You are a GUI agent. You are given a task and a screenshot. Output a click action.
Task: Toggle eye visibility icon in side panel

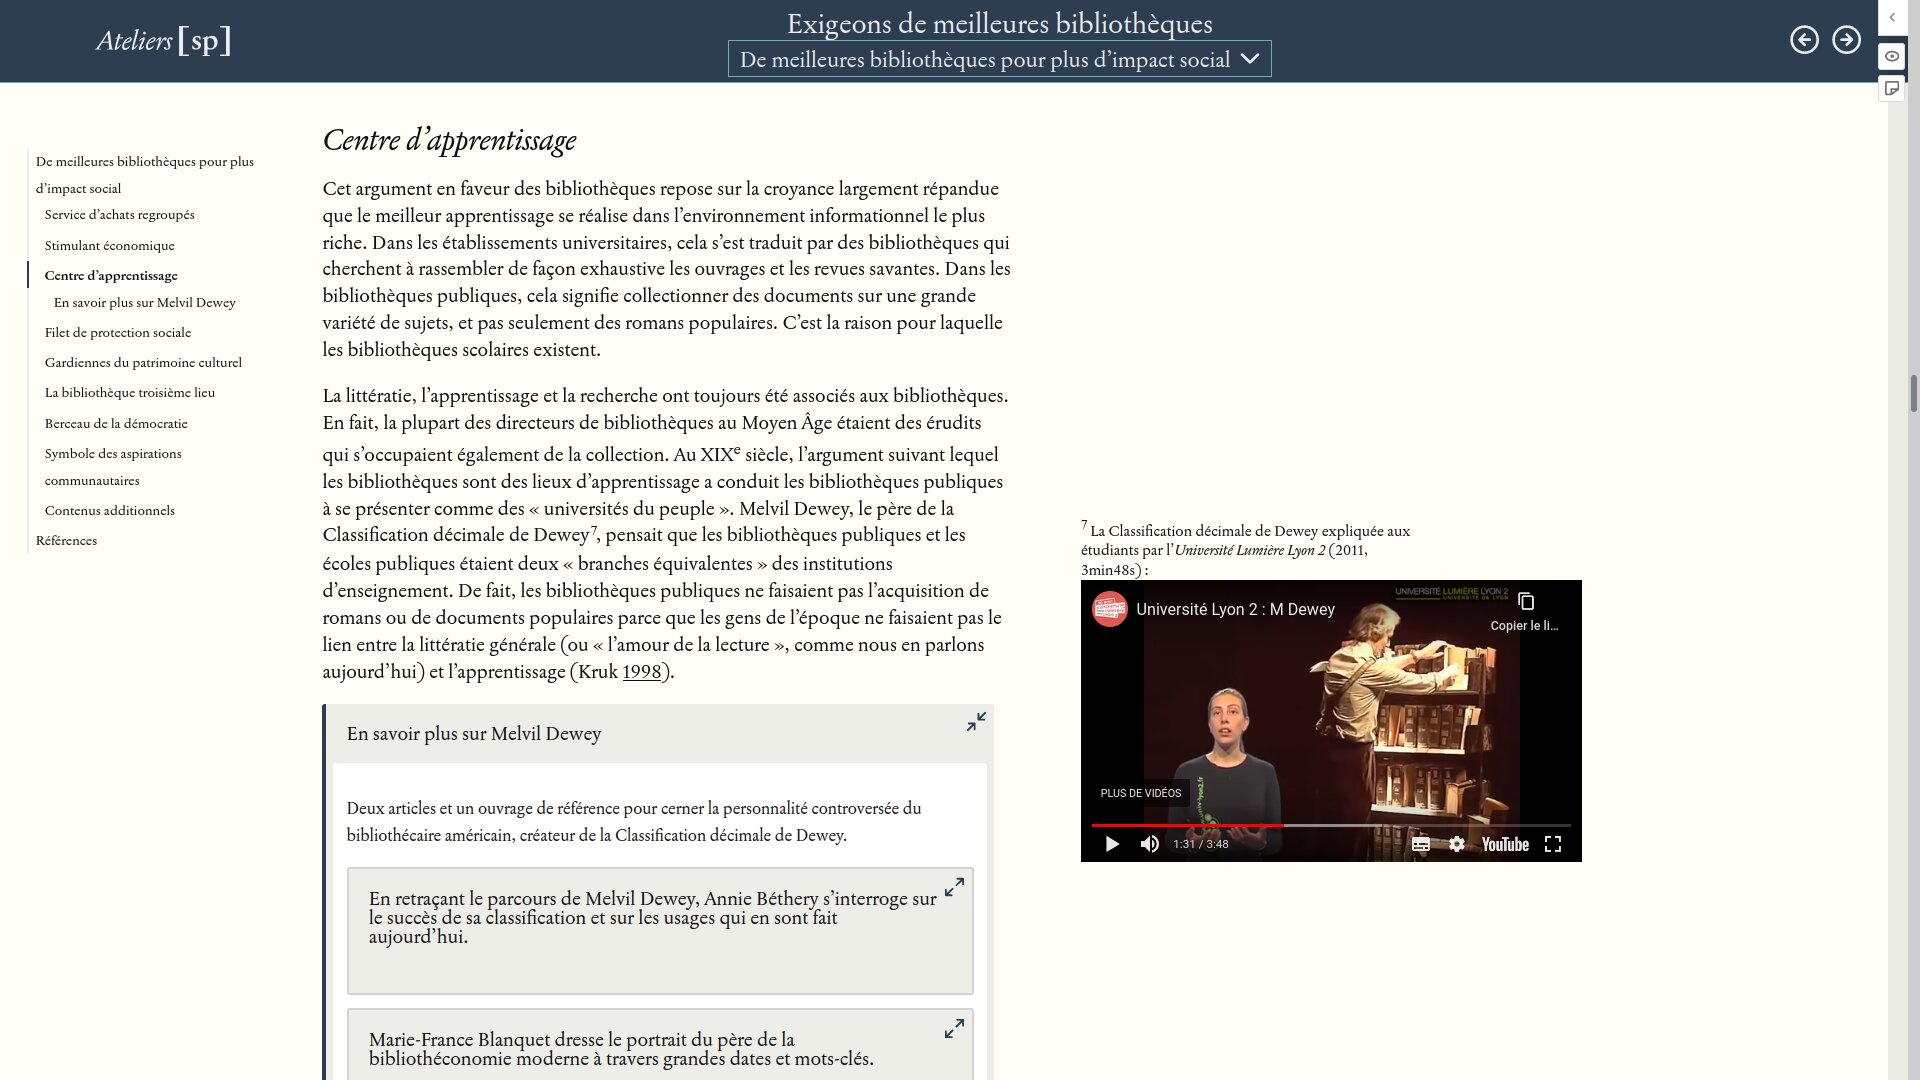click(1892, 56)
